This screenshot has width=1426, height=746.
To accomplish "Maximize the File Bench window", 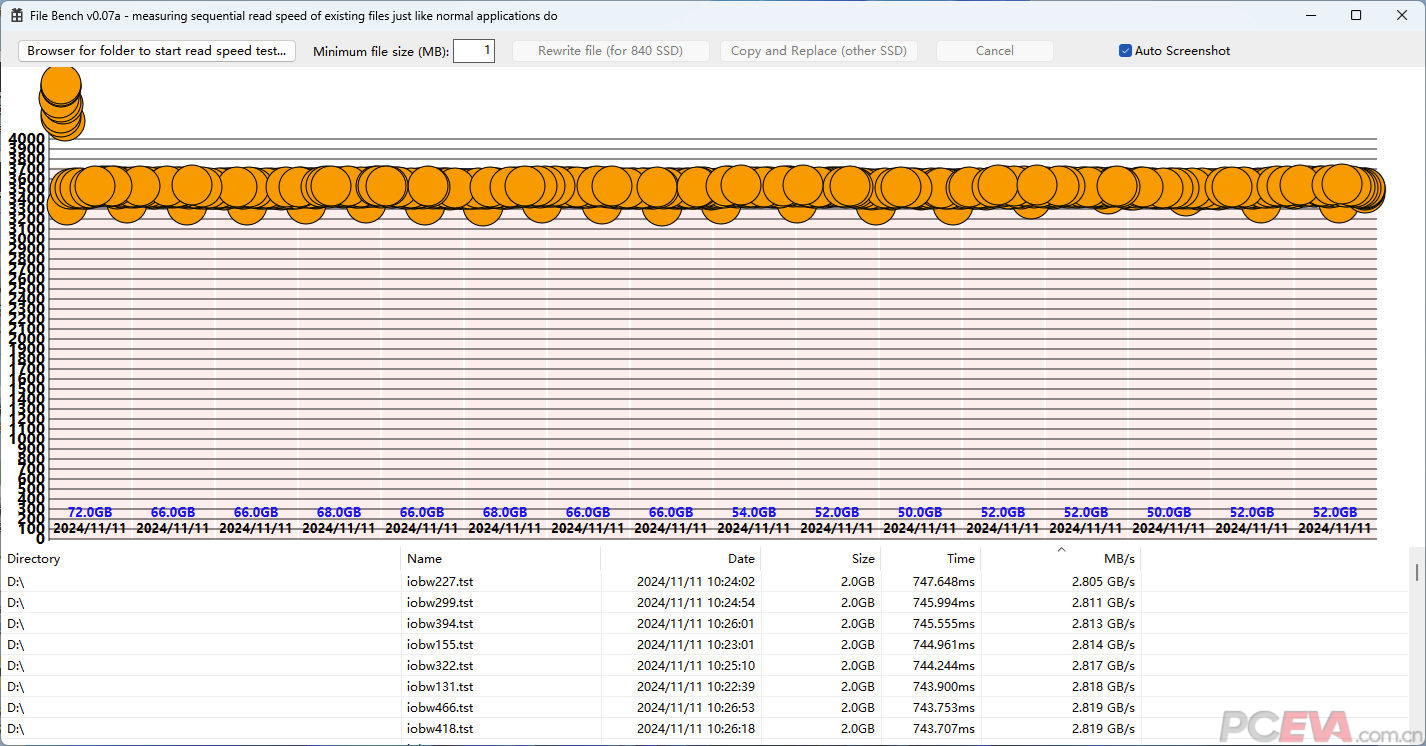I will pyautogui.click(x=1356, y=16).
